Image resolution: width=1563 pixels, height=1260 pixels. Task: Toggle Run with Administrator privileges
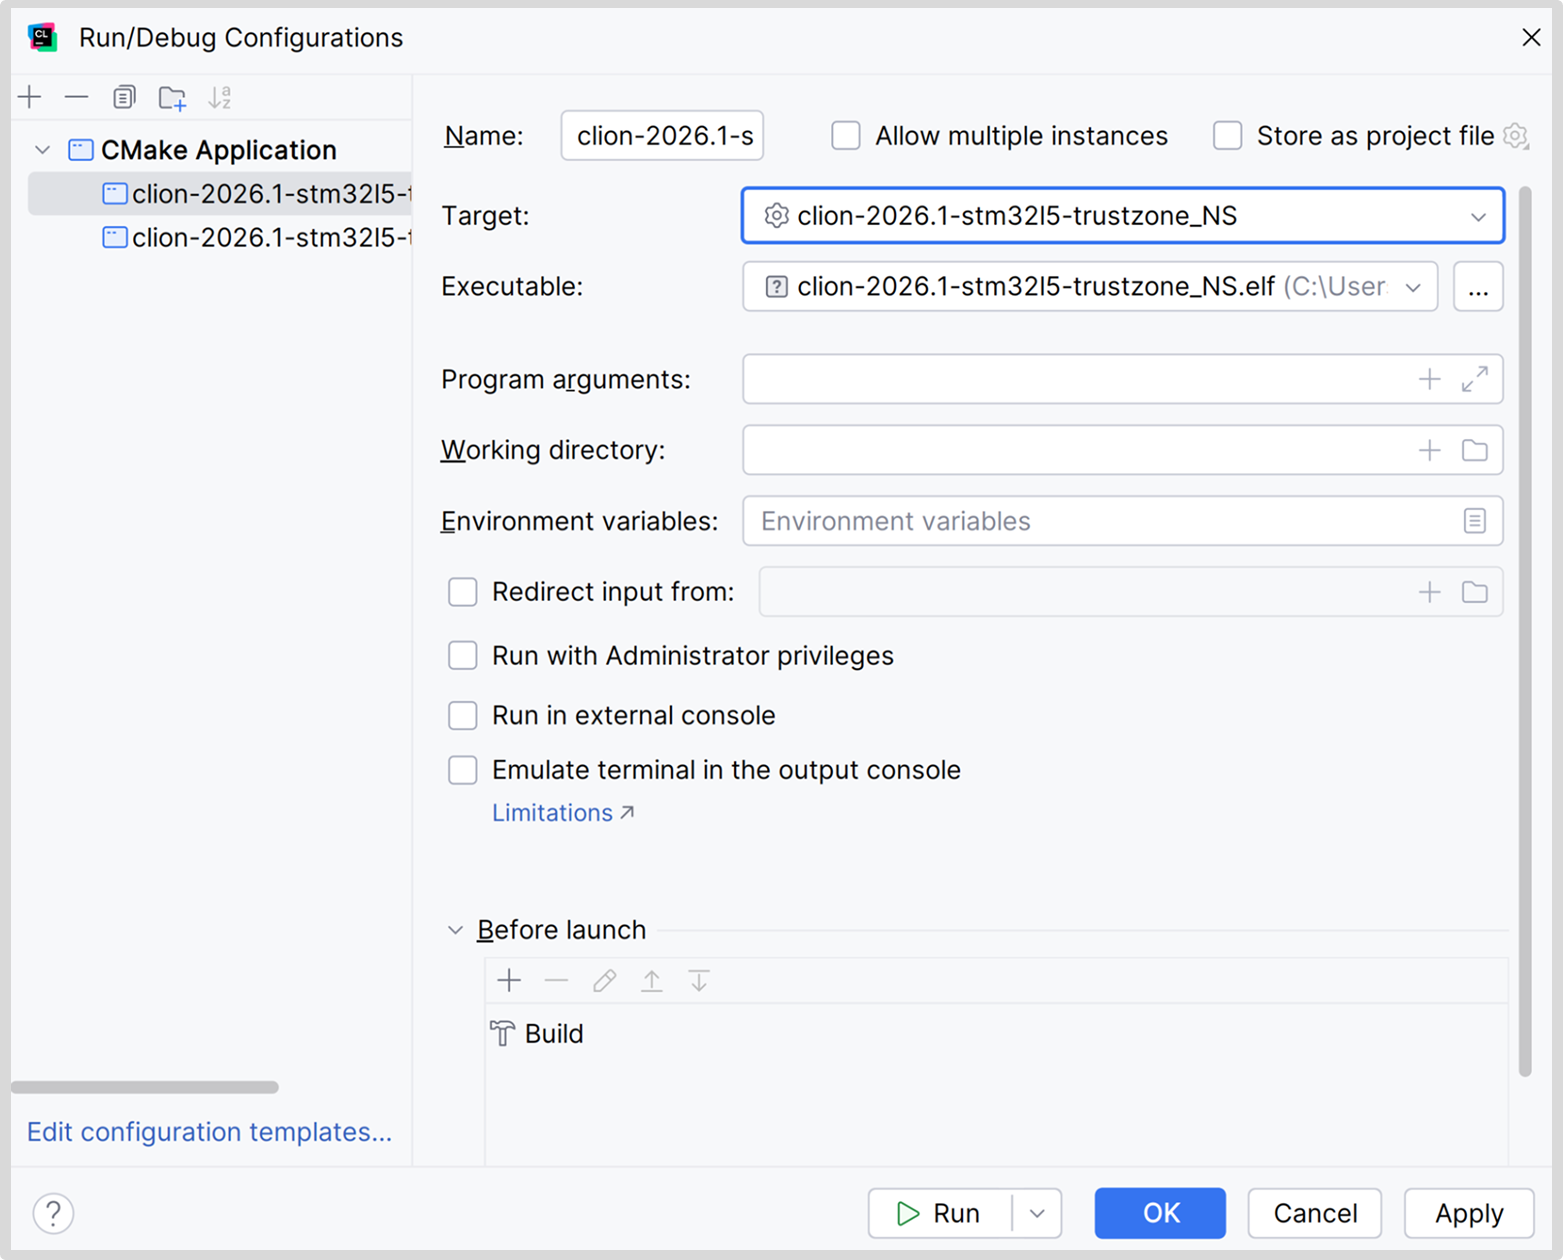[x=463, y=656]
